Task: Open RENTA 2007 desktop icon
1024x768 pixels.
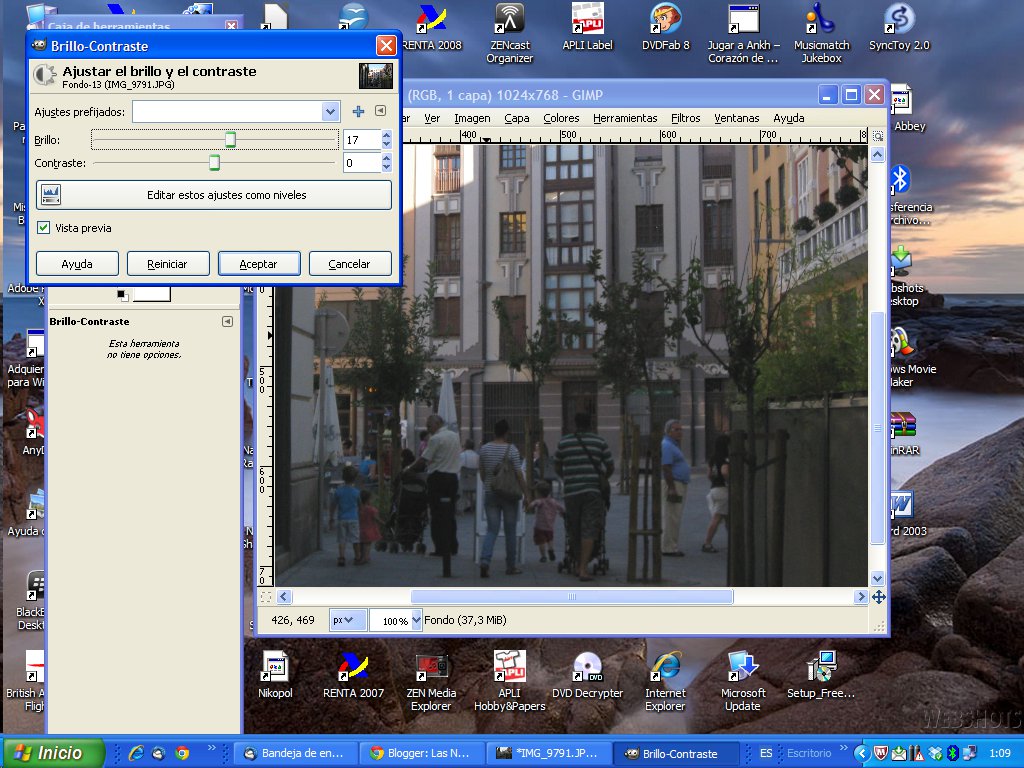Action: pyautogui.click(x=353, y=675)
